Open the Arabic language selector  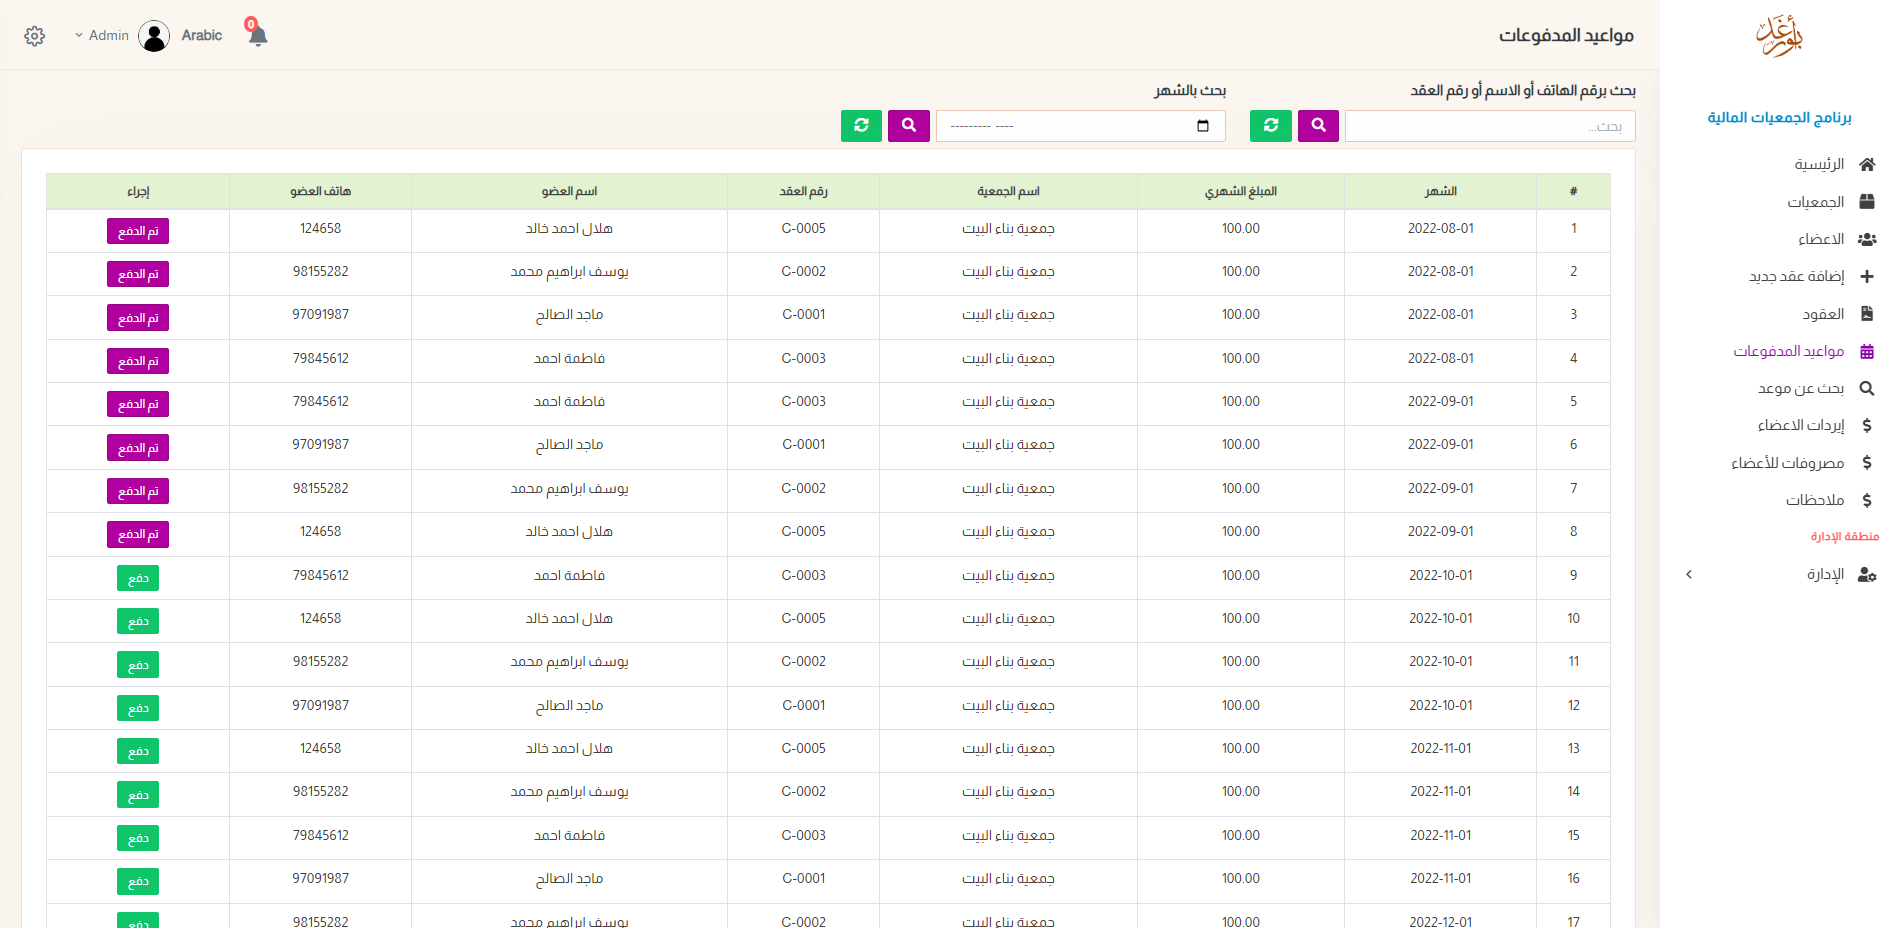[202, 36]
